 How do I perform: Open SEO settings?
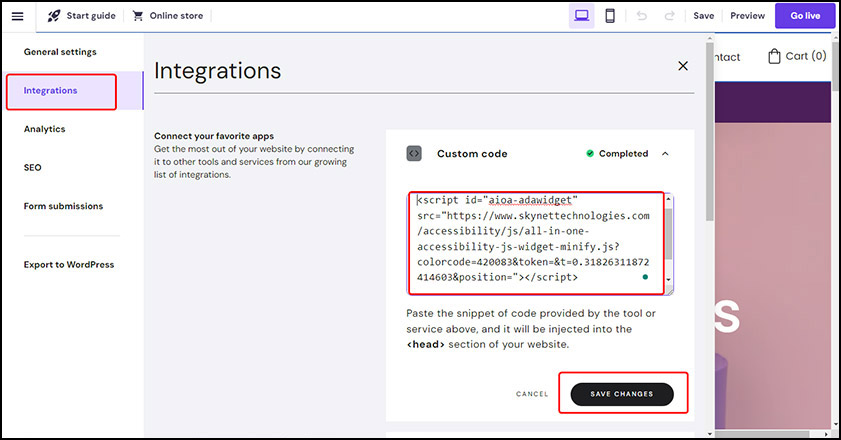click(33, 167)
